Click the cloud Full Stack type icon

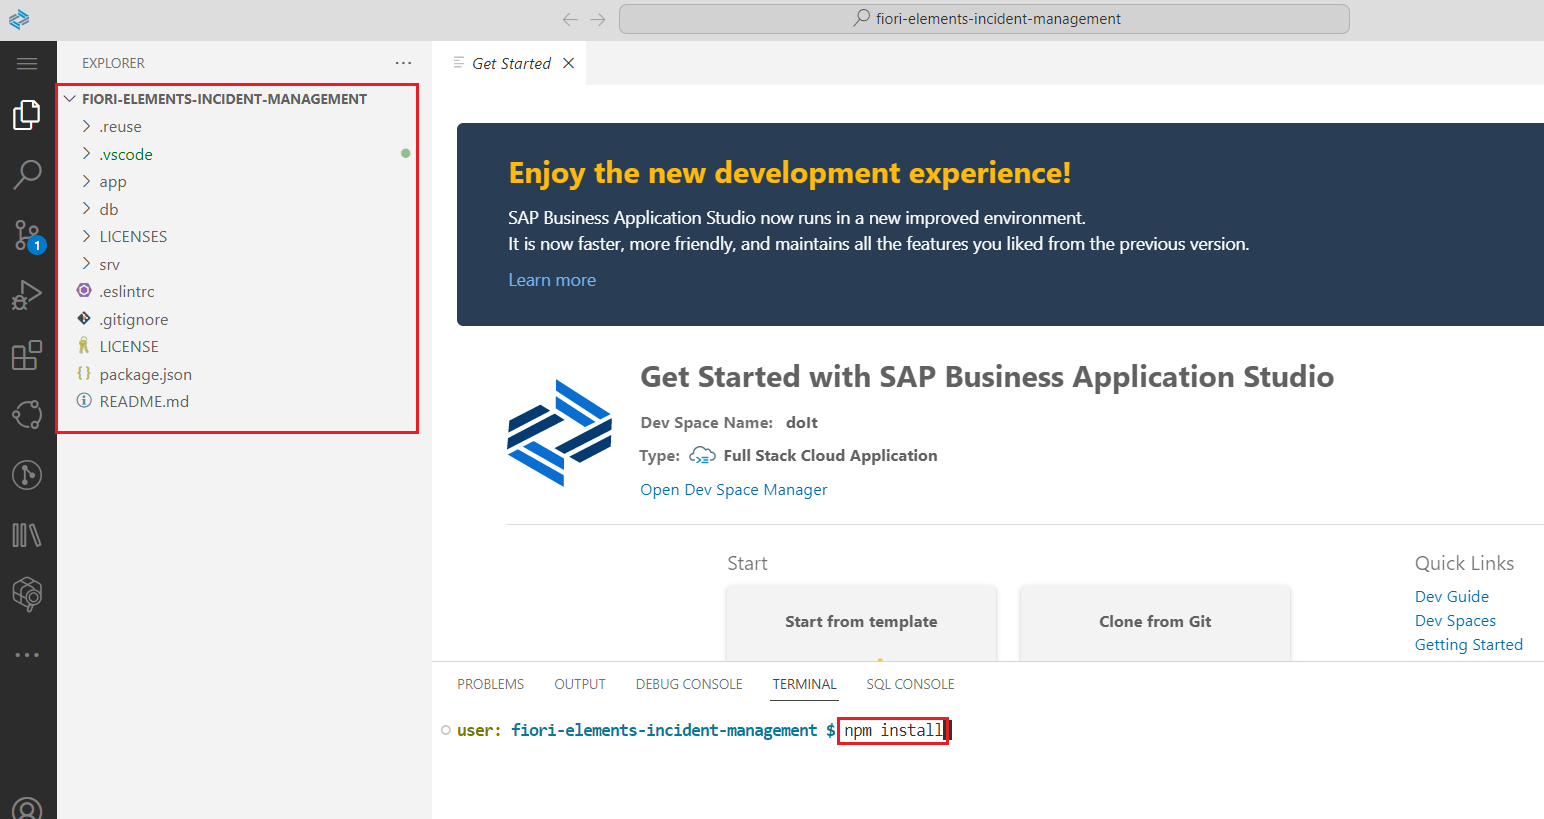[702, 456]
